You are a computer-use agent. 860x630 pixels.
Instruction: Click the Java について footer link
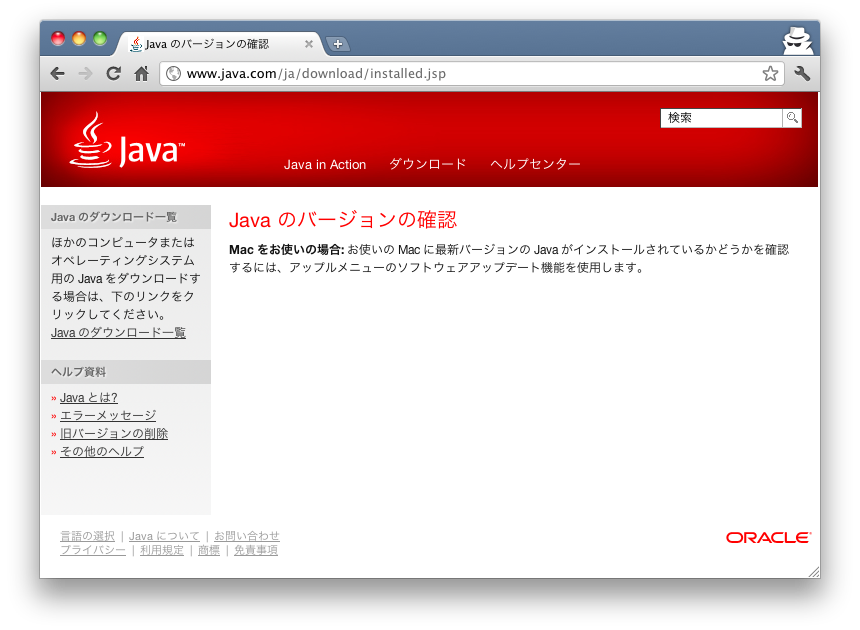pos(164,536)
